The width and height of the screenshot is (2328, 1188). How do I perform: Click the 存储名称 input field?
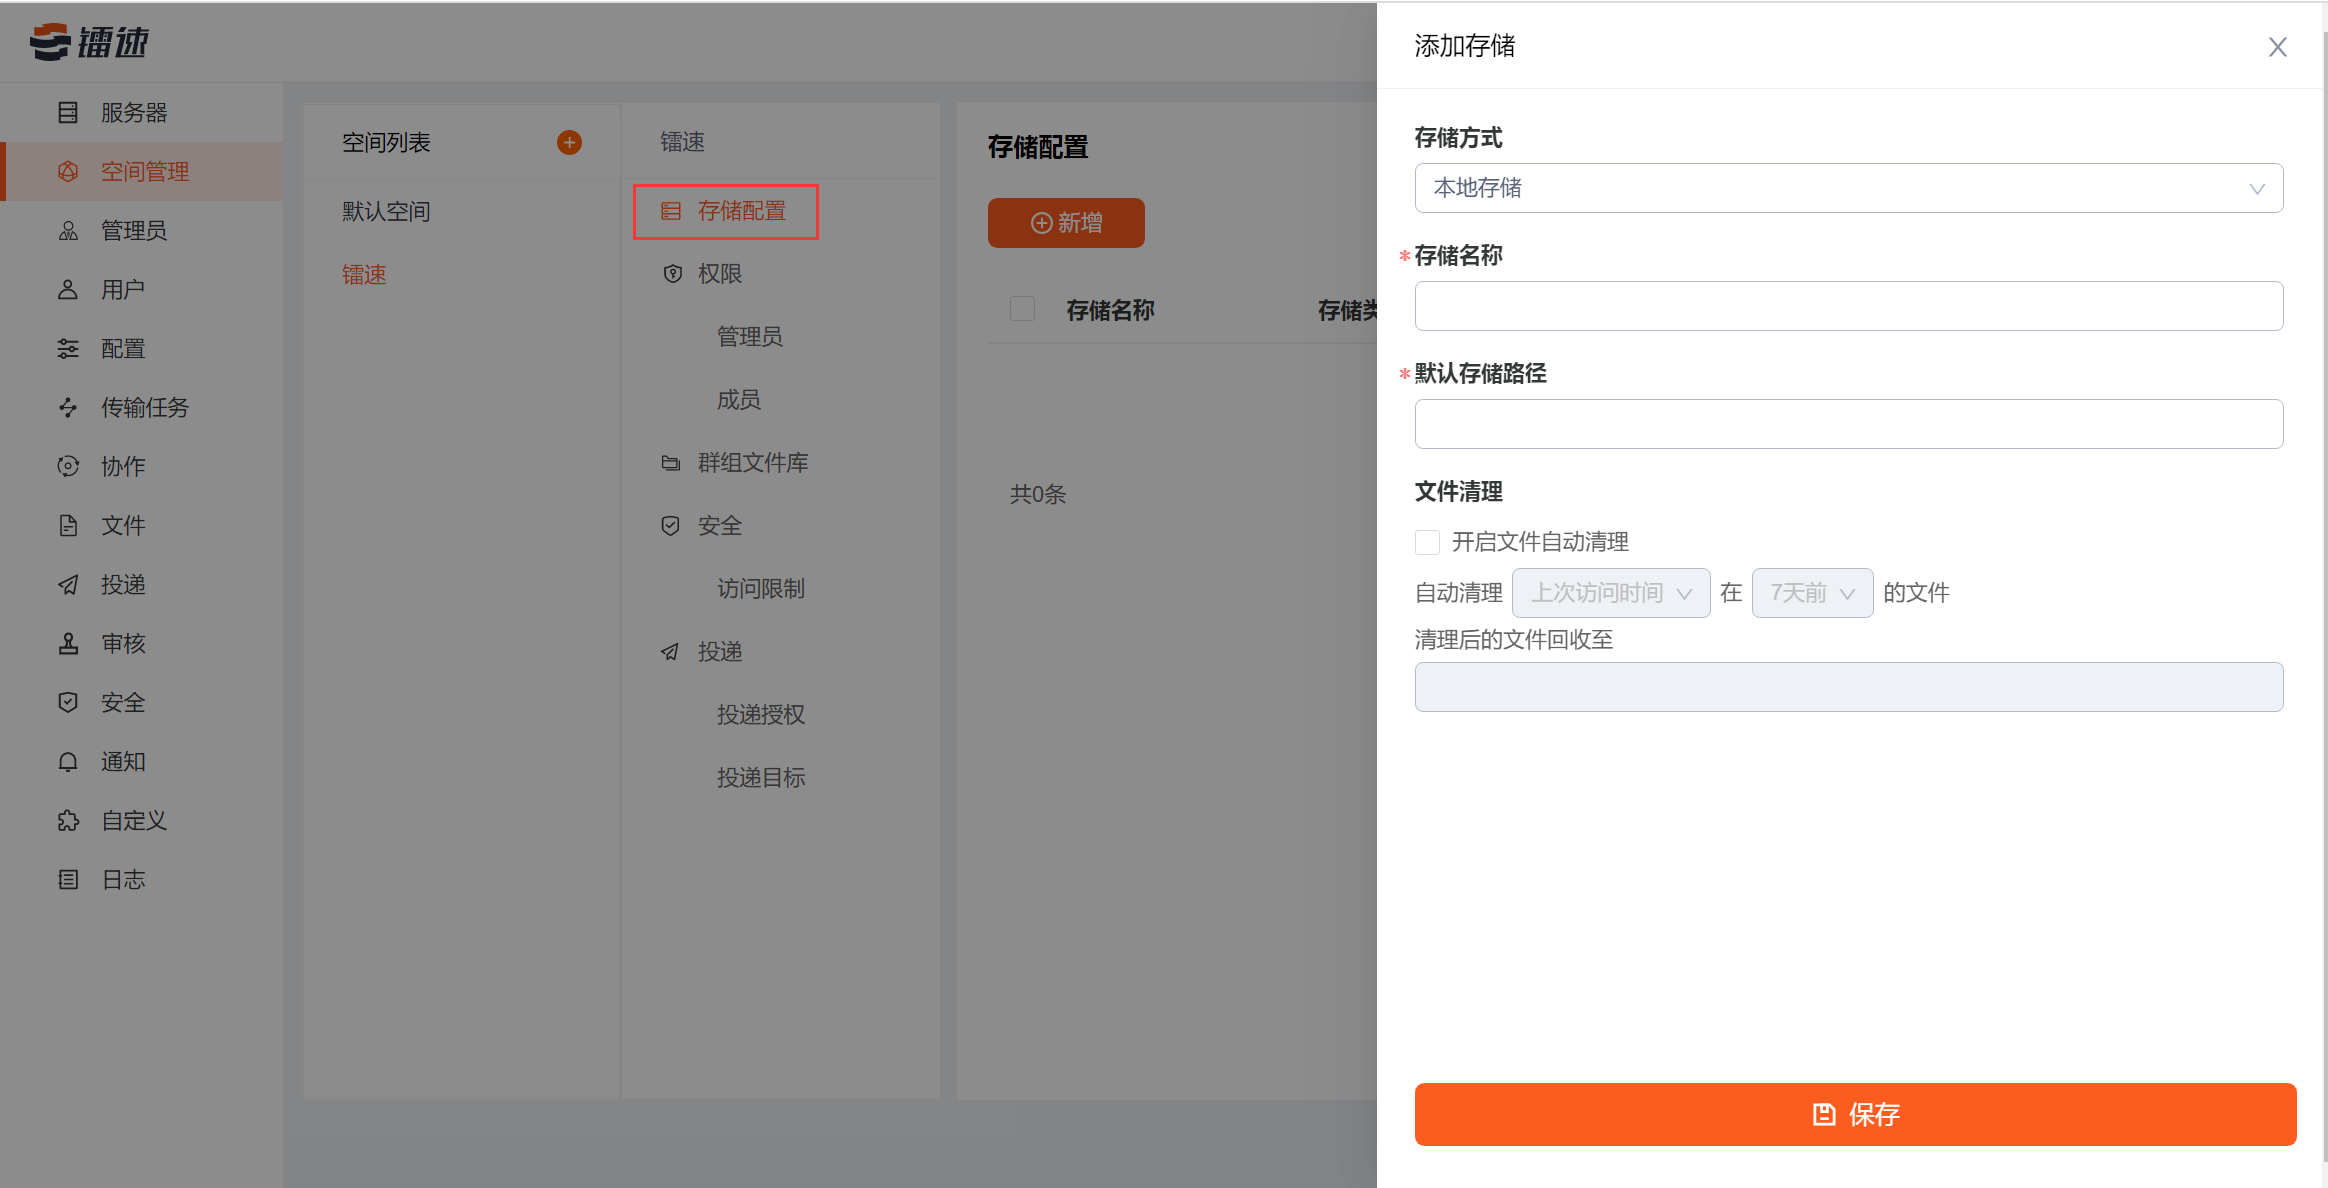tap(1848, 306)
